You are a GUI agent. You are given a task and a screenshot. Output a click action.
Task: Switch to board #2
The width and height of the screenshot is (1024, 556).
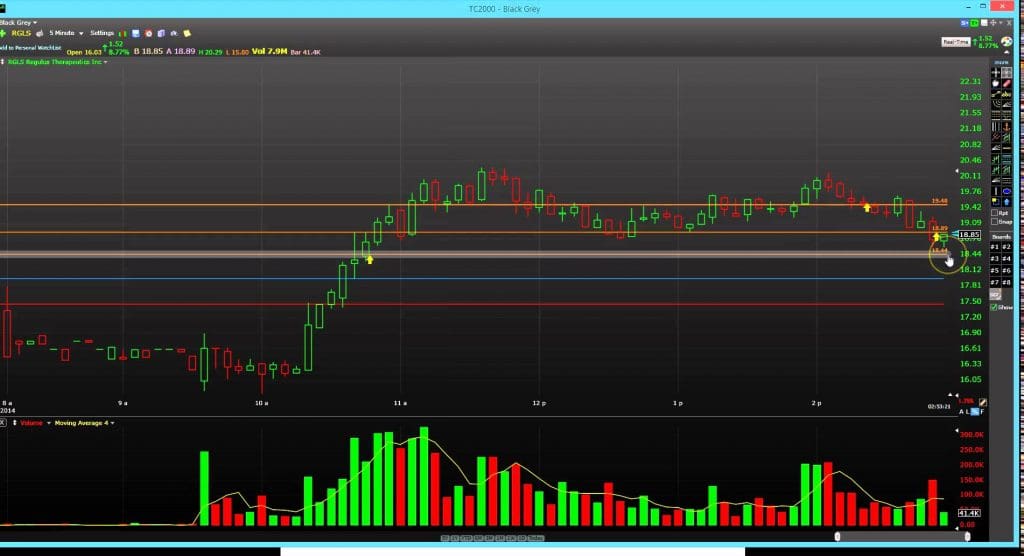[1007, 247]
